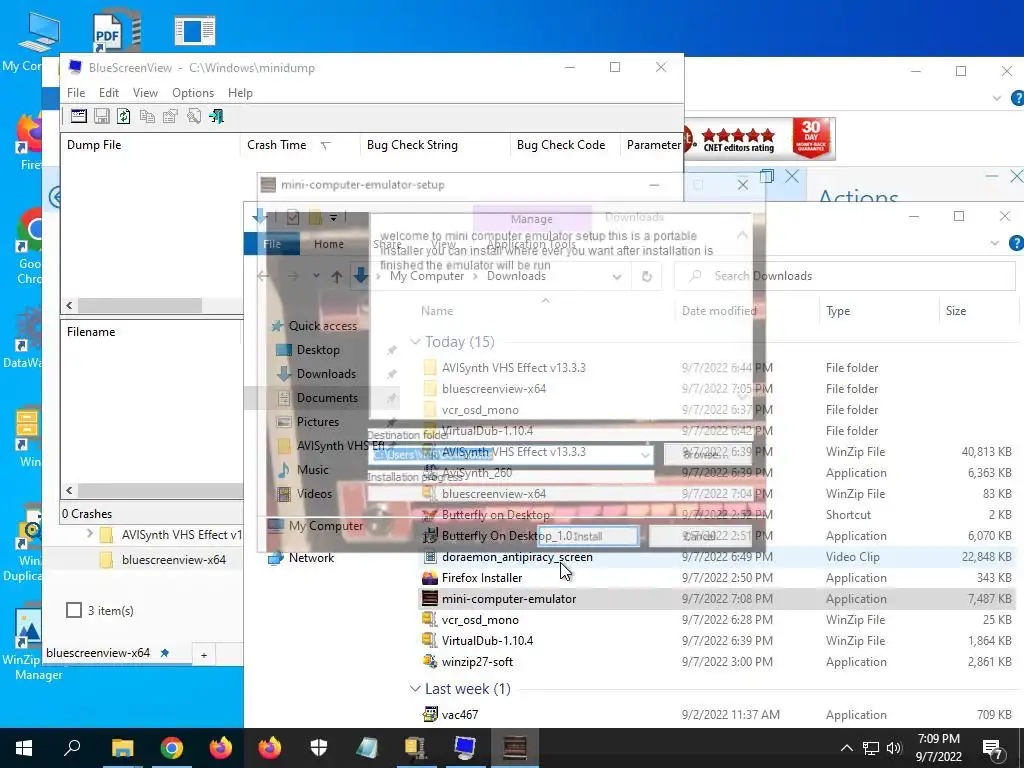Add a new tab with the plus button
The image size is (1024, 768).
click(x=204, y=654)
